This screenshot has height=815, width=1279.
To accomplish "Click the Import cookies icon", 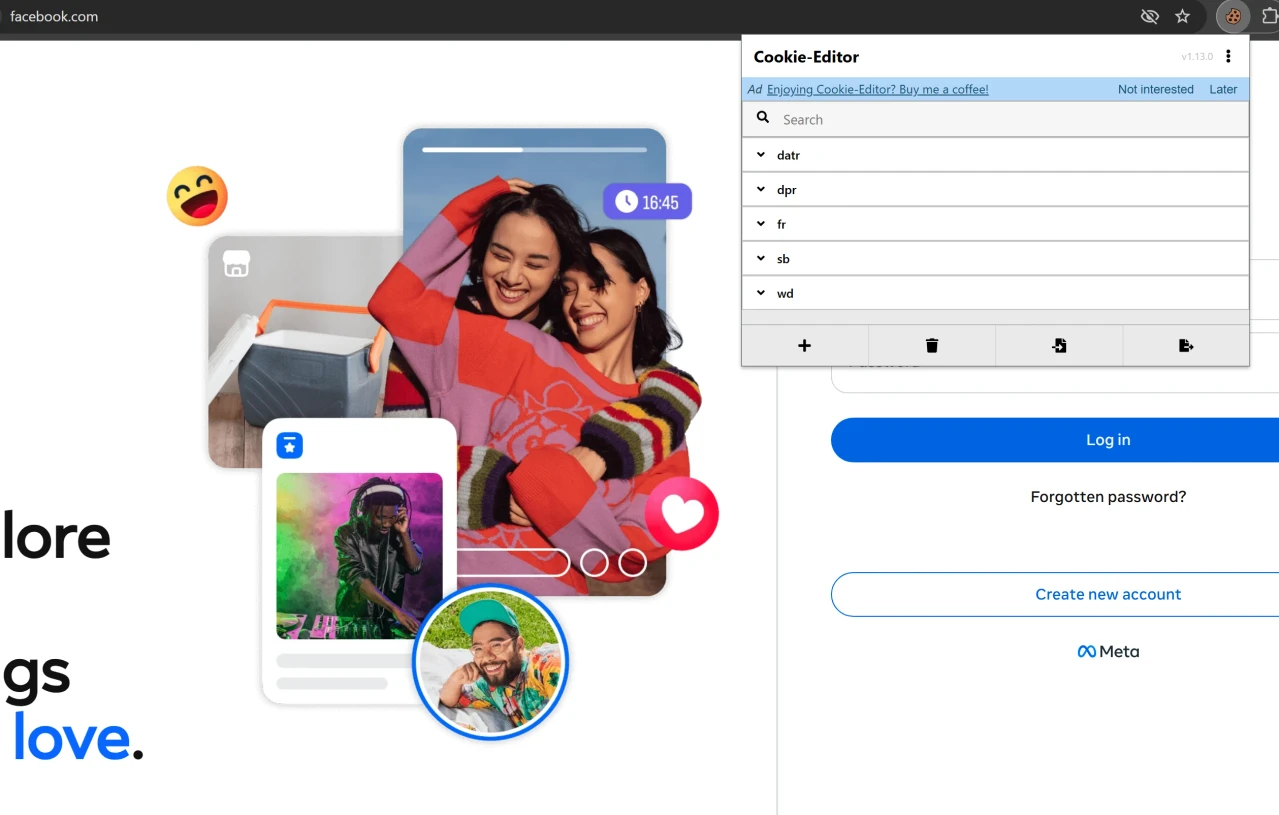I will point(1059,345).
